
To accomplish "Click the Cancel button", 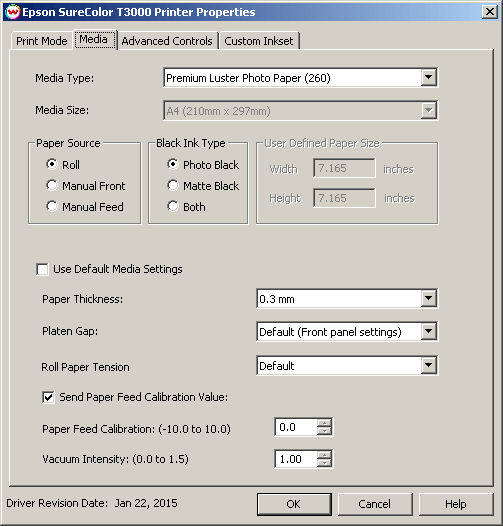I will tap(375, 504).
